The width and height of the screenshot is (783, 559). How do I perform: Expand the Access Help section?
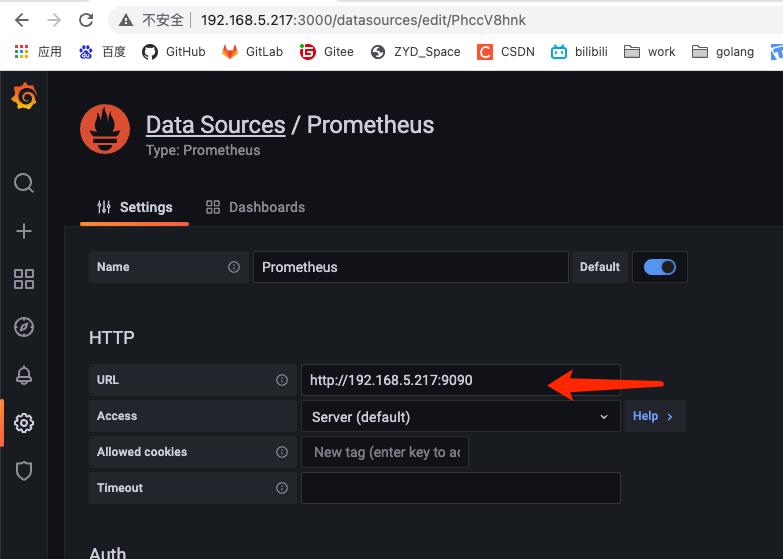pos(655,416)
